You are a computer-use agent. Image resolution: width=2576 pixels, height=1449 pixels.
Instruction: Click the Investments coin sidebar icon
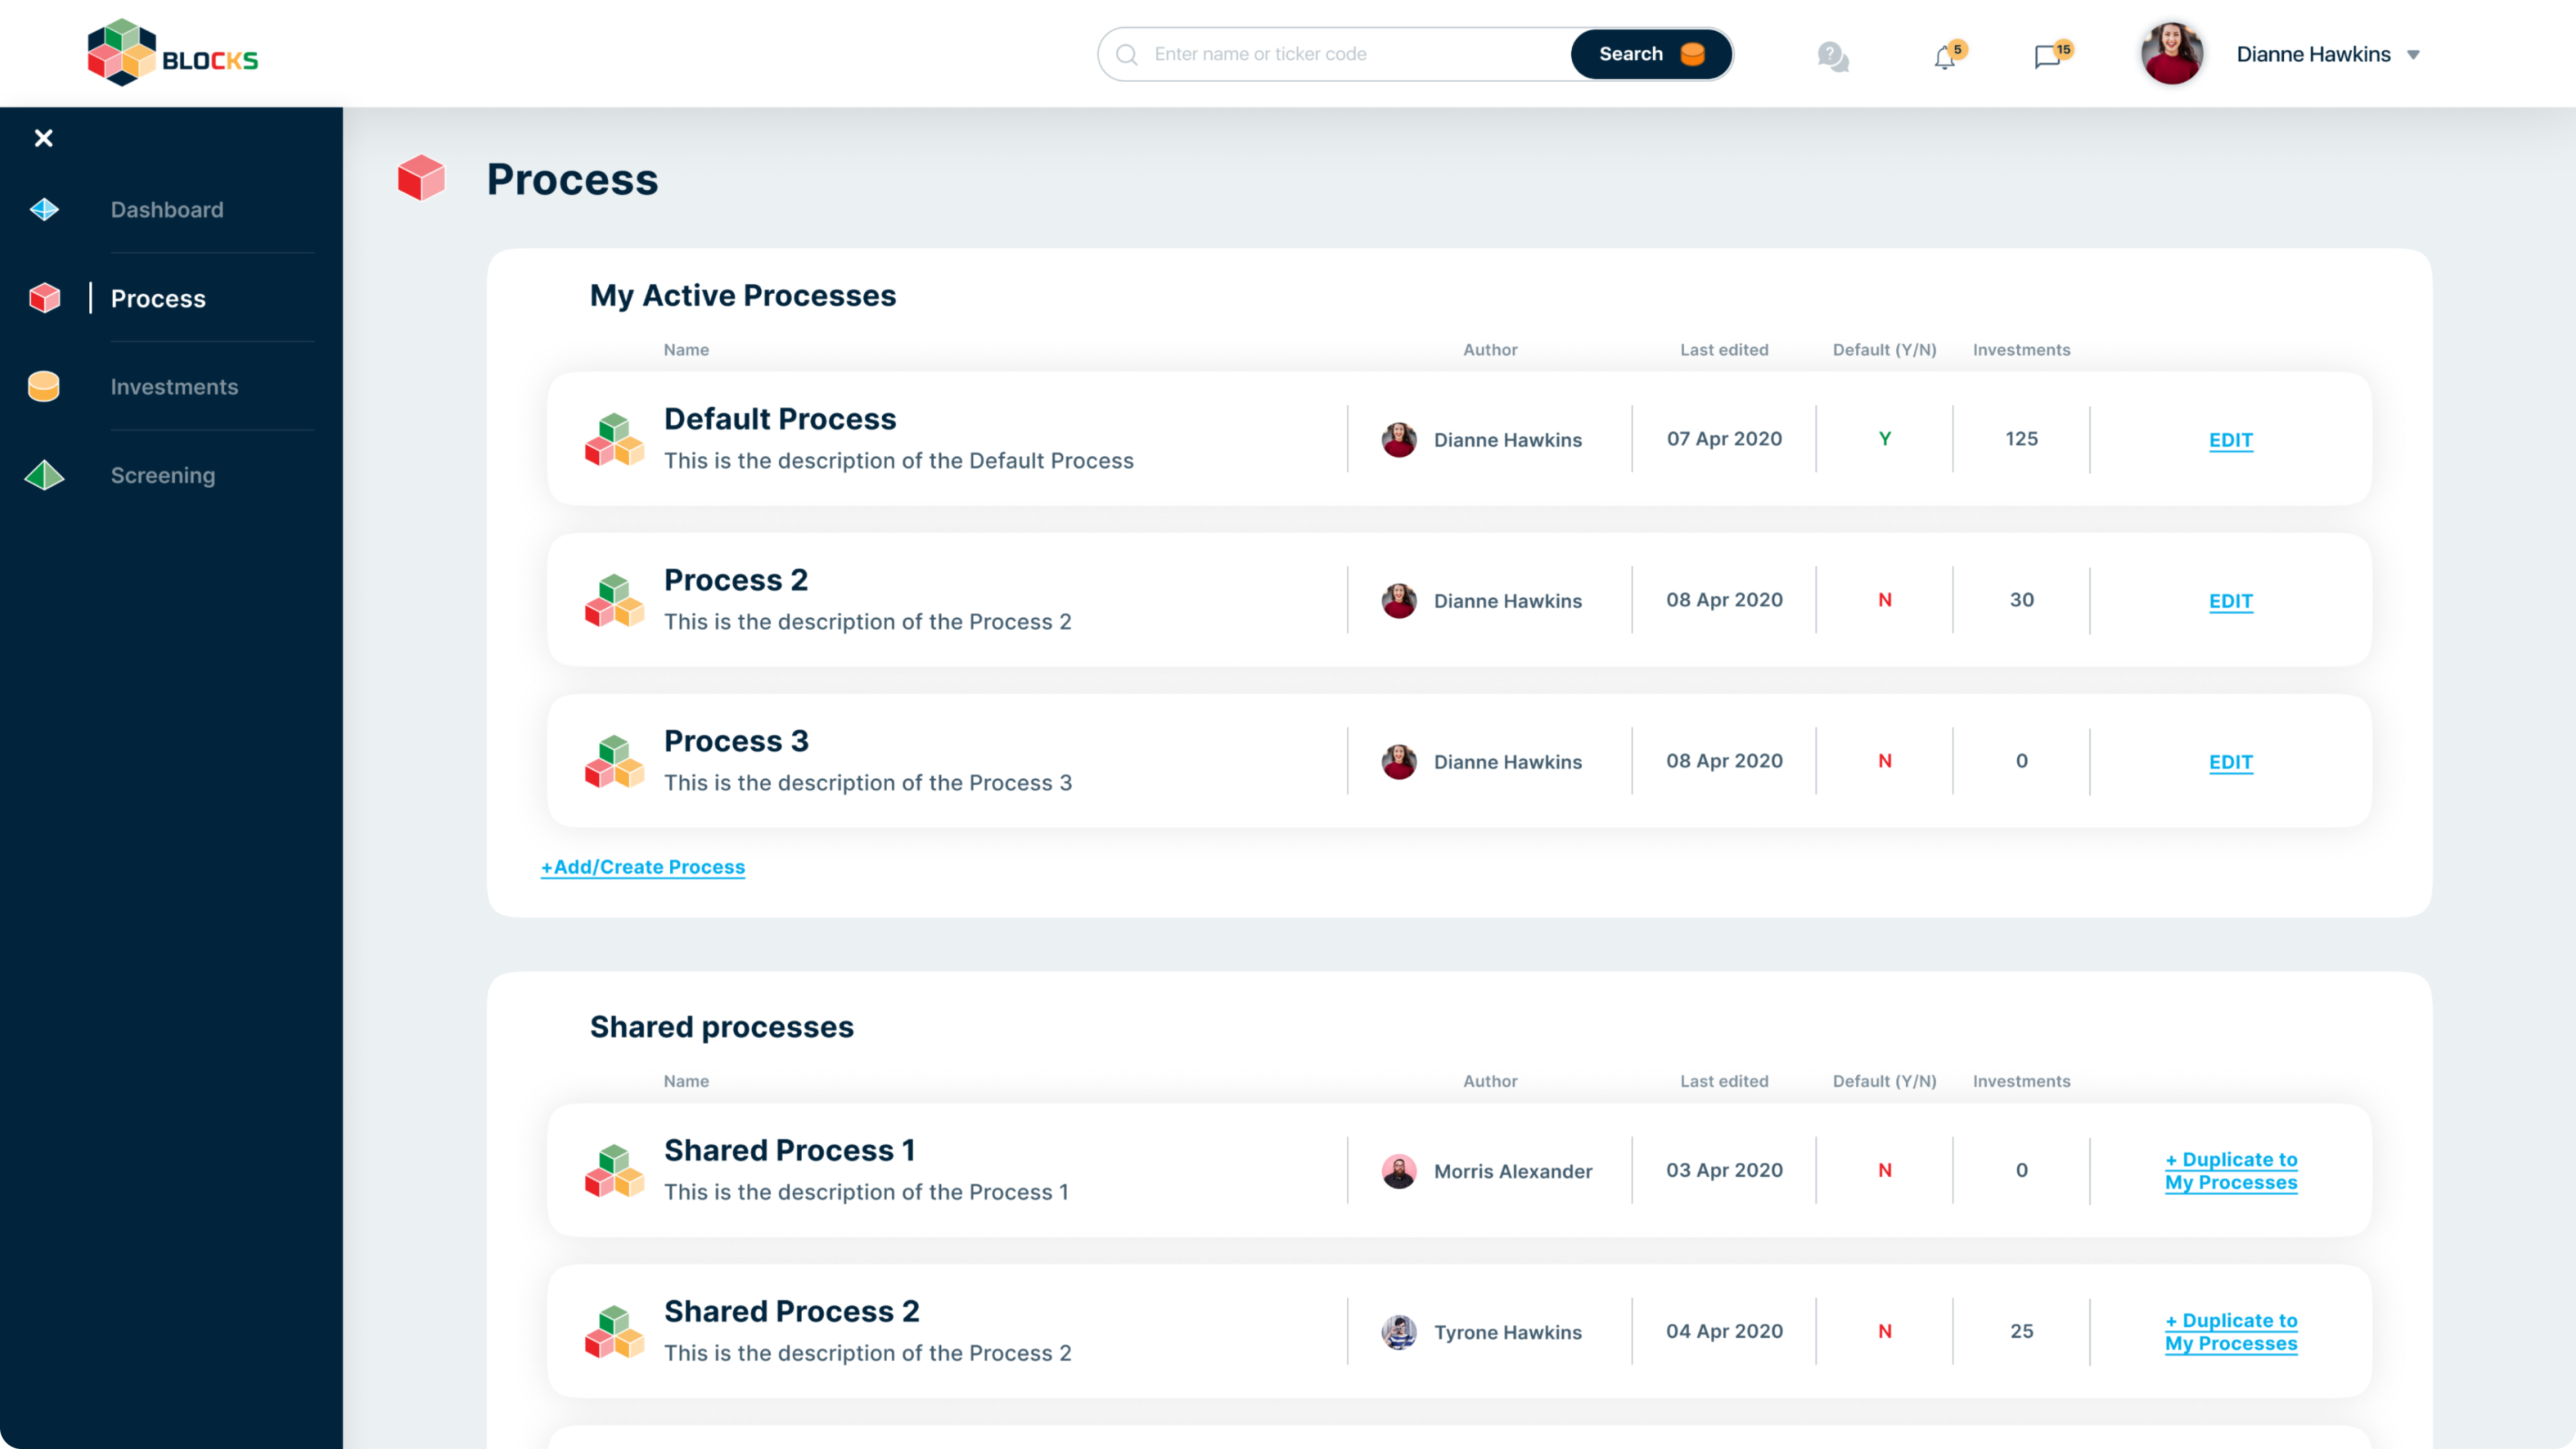44,386
